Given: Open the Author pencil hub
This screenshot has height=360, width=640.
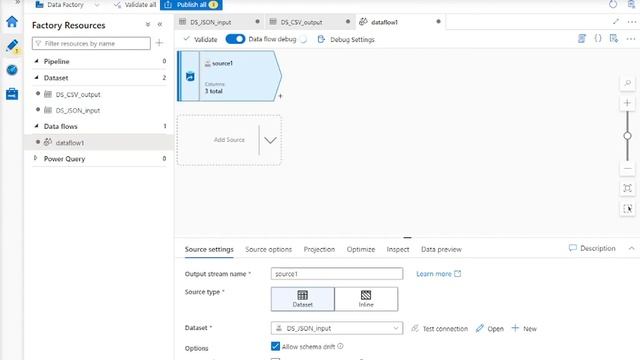Looking at the screenshot, I should point(12,46).
